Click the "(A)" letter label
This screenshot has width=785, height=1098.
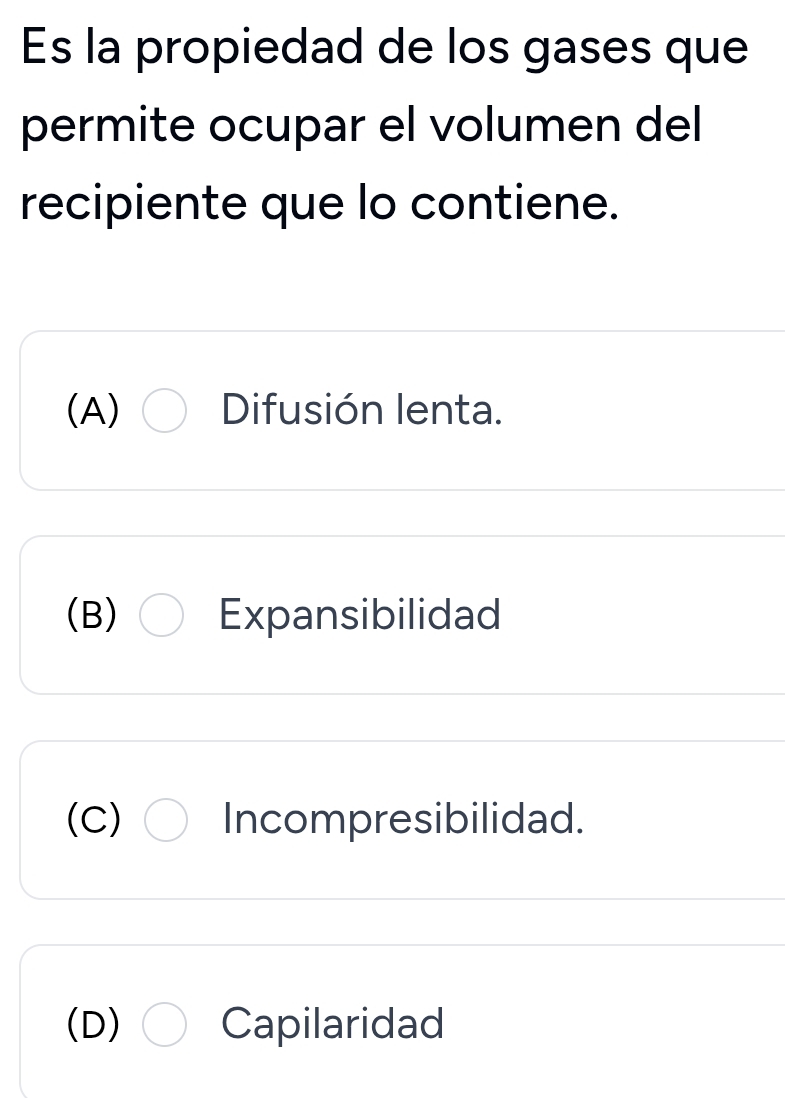click(93, 410)
